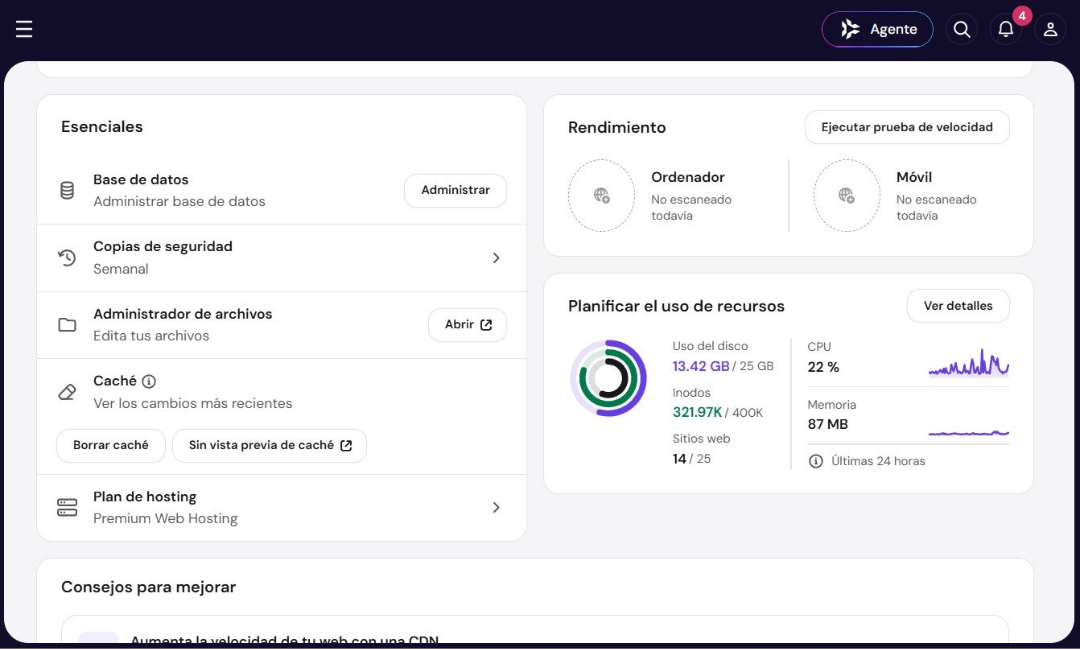Click the Caché eraser icon
The height and width of the screenshot is (650, 1080).
coord(67,392)
